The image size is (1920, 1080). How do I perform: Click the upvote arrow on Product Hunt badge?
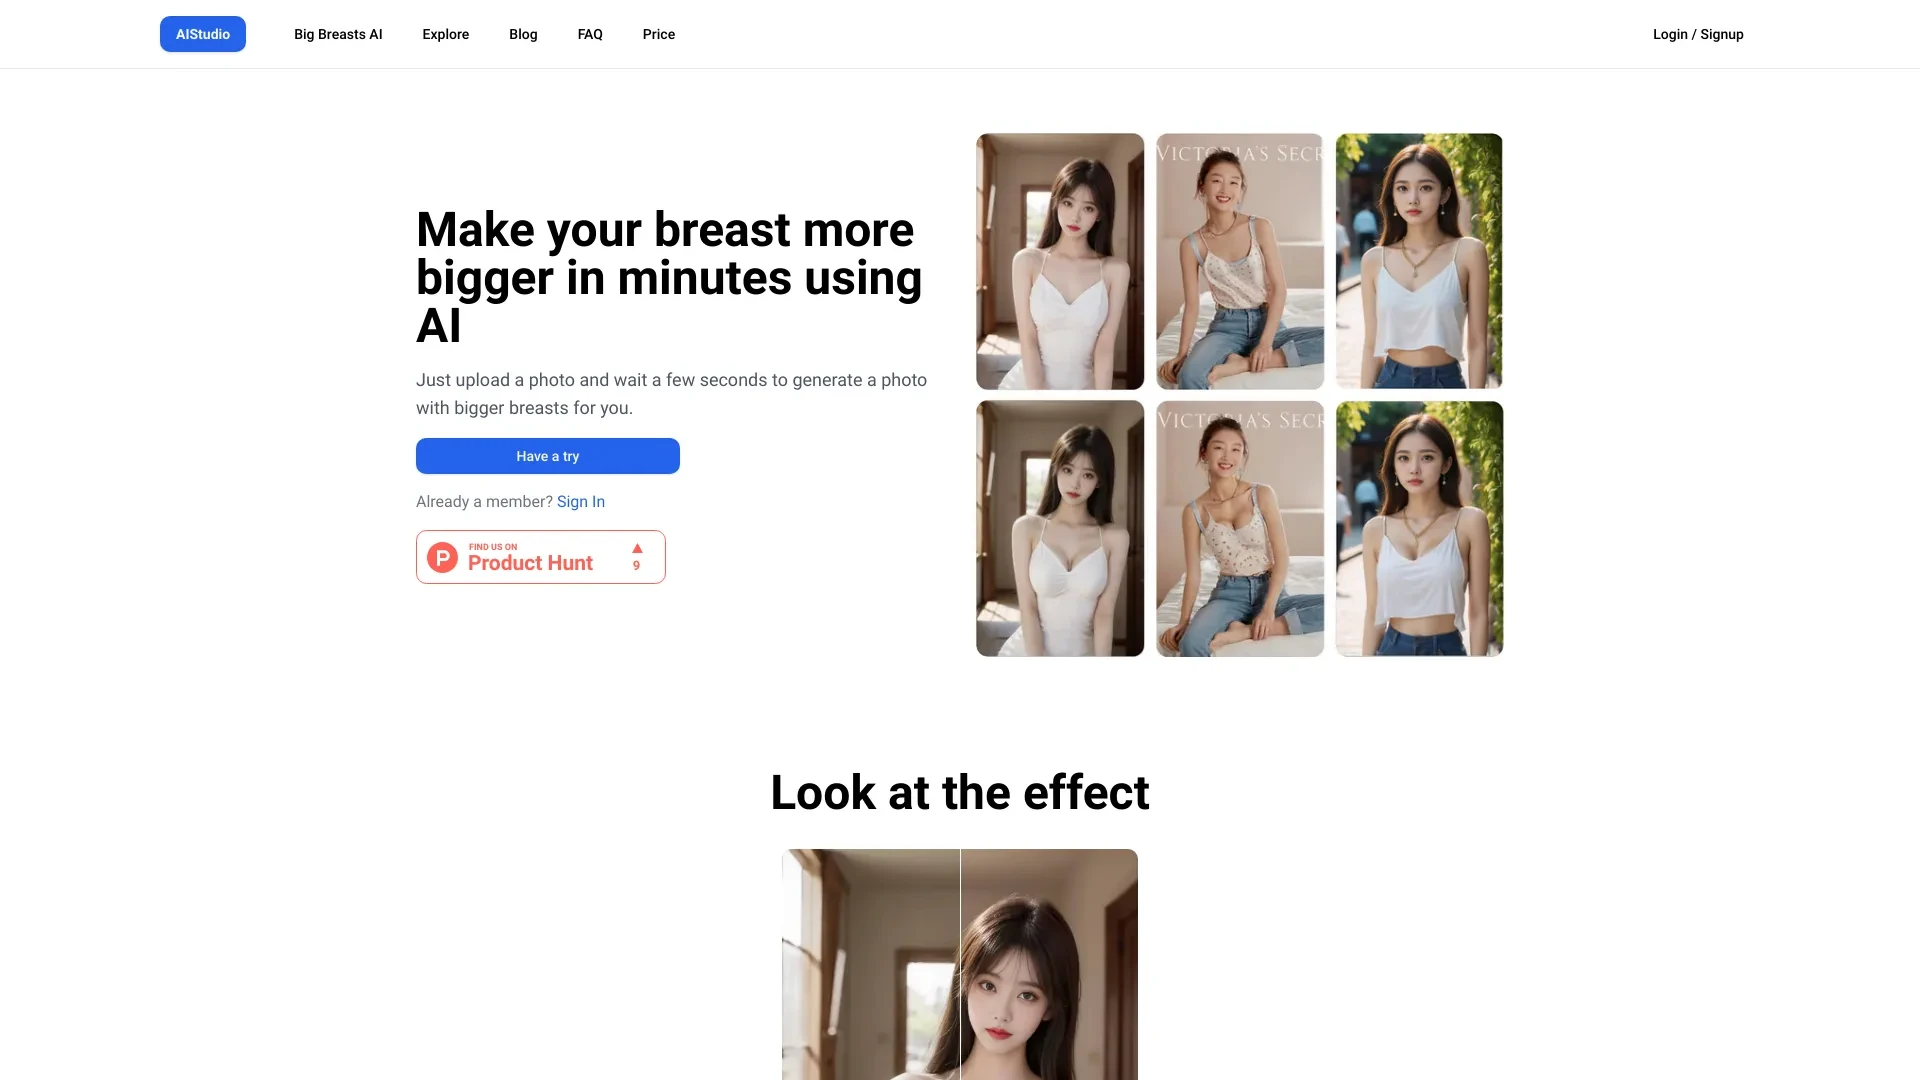(637, 547)
